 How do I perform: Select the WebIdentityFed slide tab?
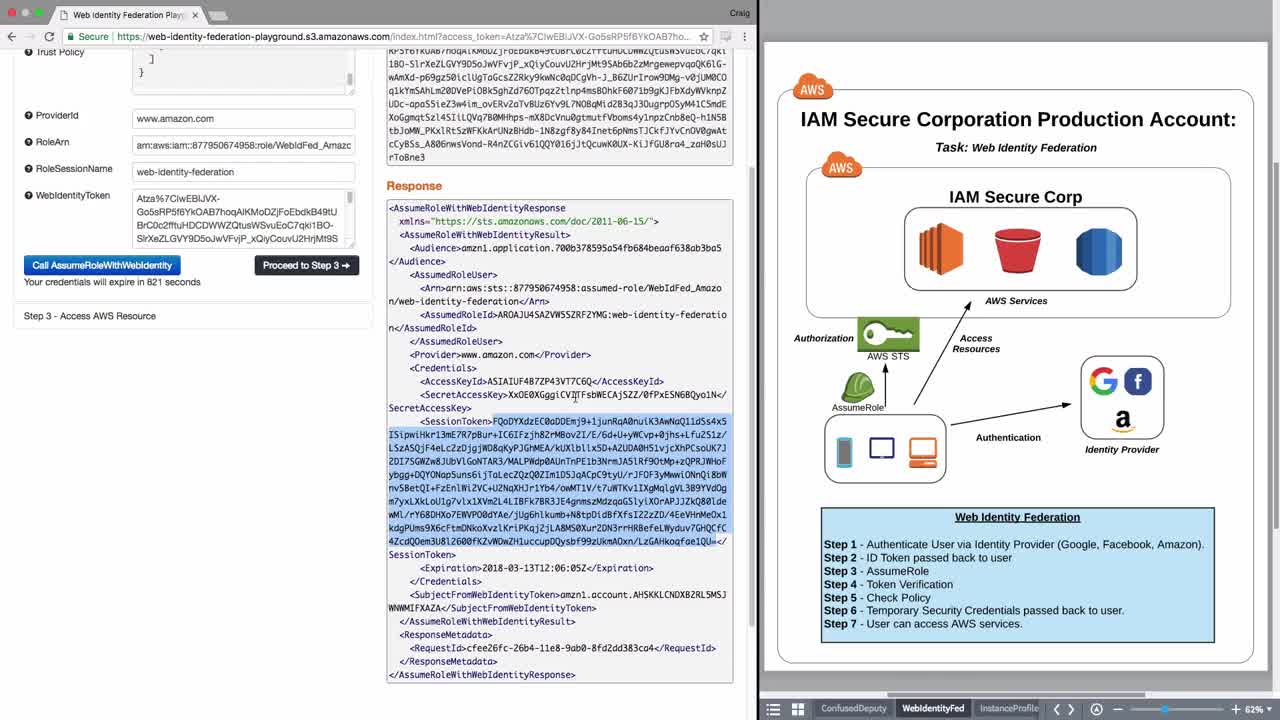tap(933, 709)
